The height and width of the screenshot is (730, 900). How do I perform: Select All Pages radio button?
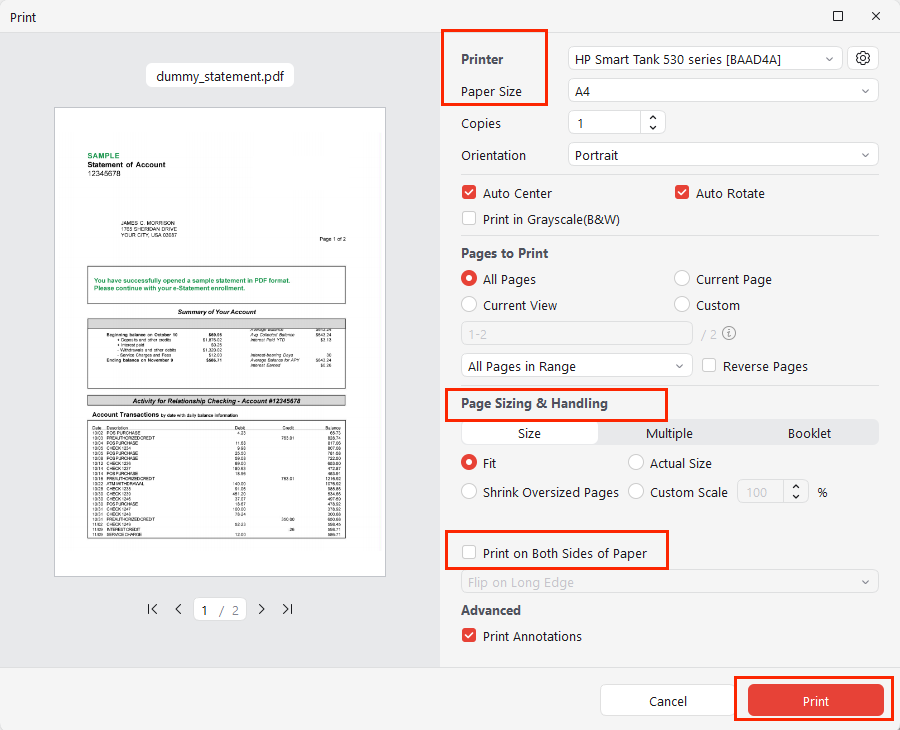click(x=469, y=278)
